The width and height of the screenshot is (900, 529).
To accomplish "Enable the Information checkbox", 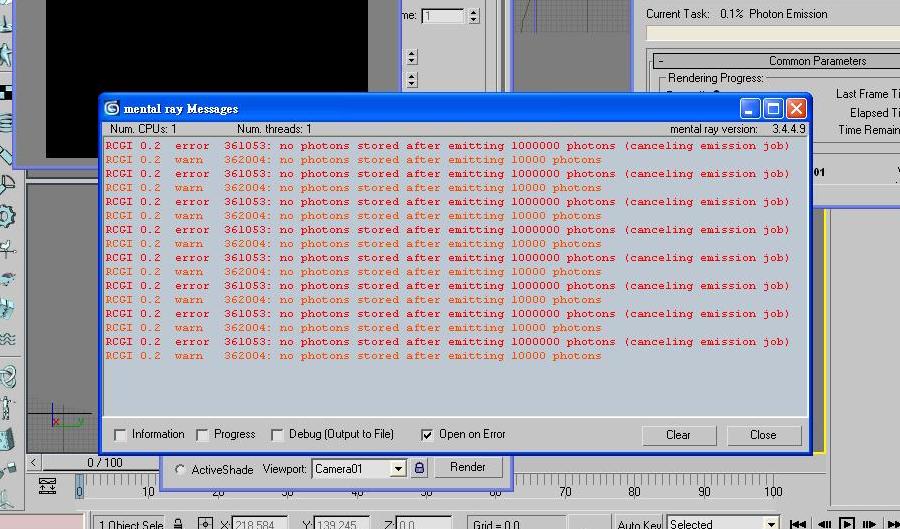I will tap(120, 435).
